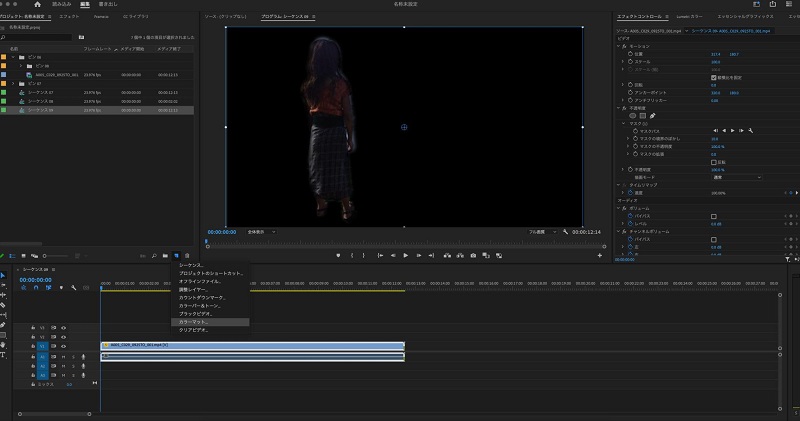Open playback resolution dropdown

(x=542, y=232)
